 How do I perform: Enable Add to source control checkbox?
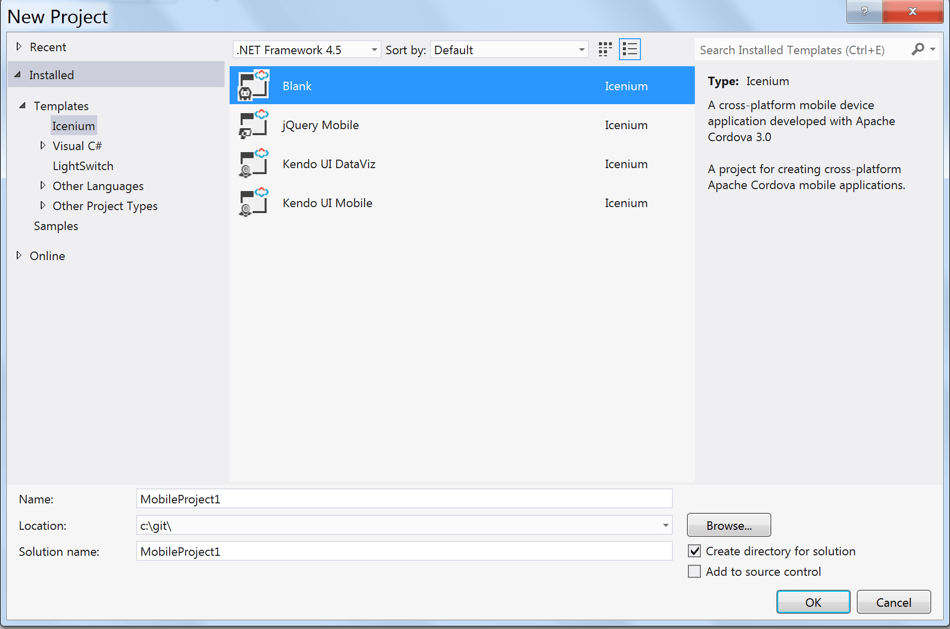(694, 571)
